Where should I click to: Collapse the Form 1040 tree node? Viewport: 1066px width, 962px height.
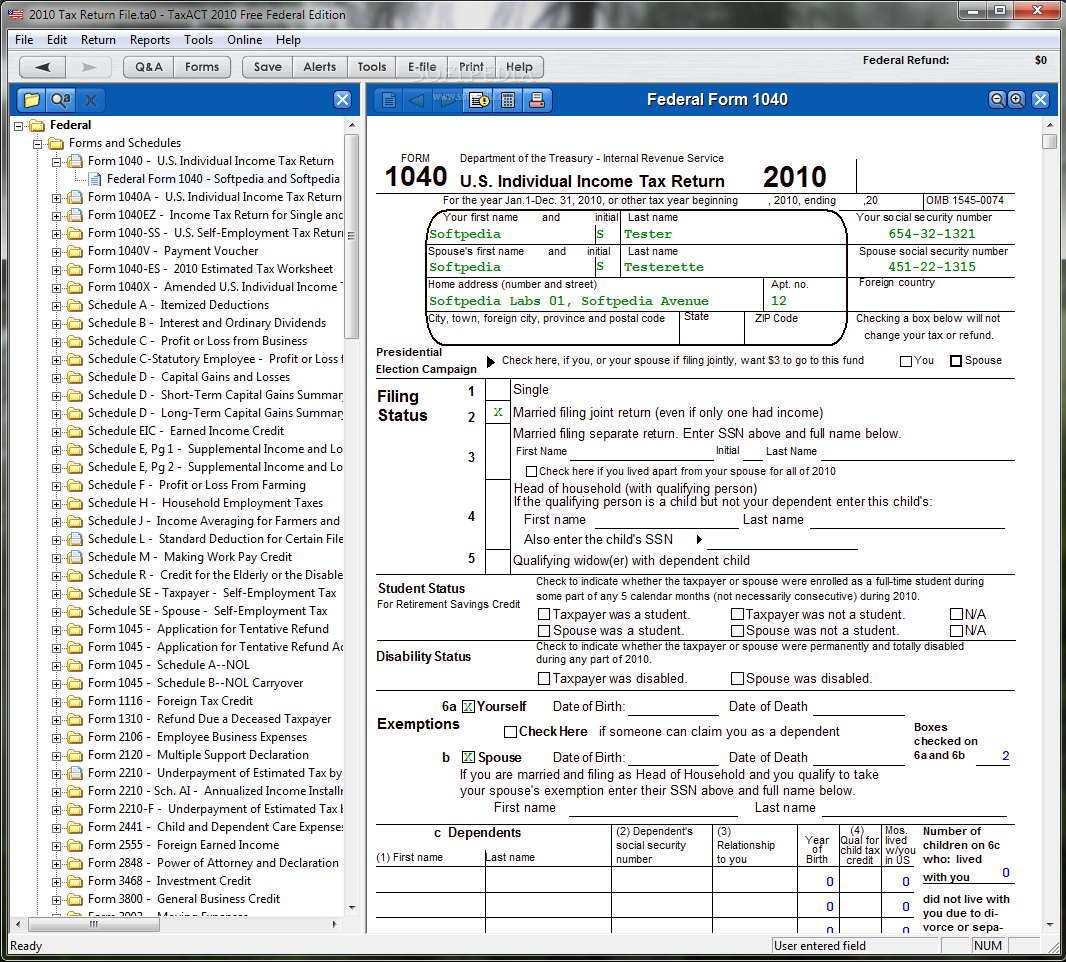click(x=56, y=162)
